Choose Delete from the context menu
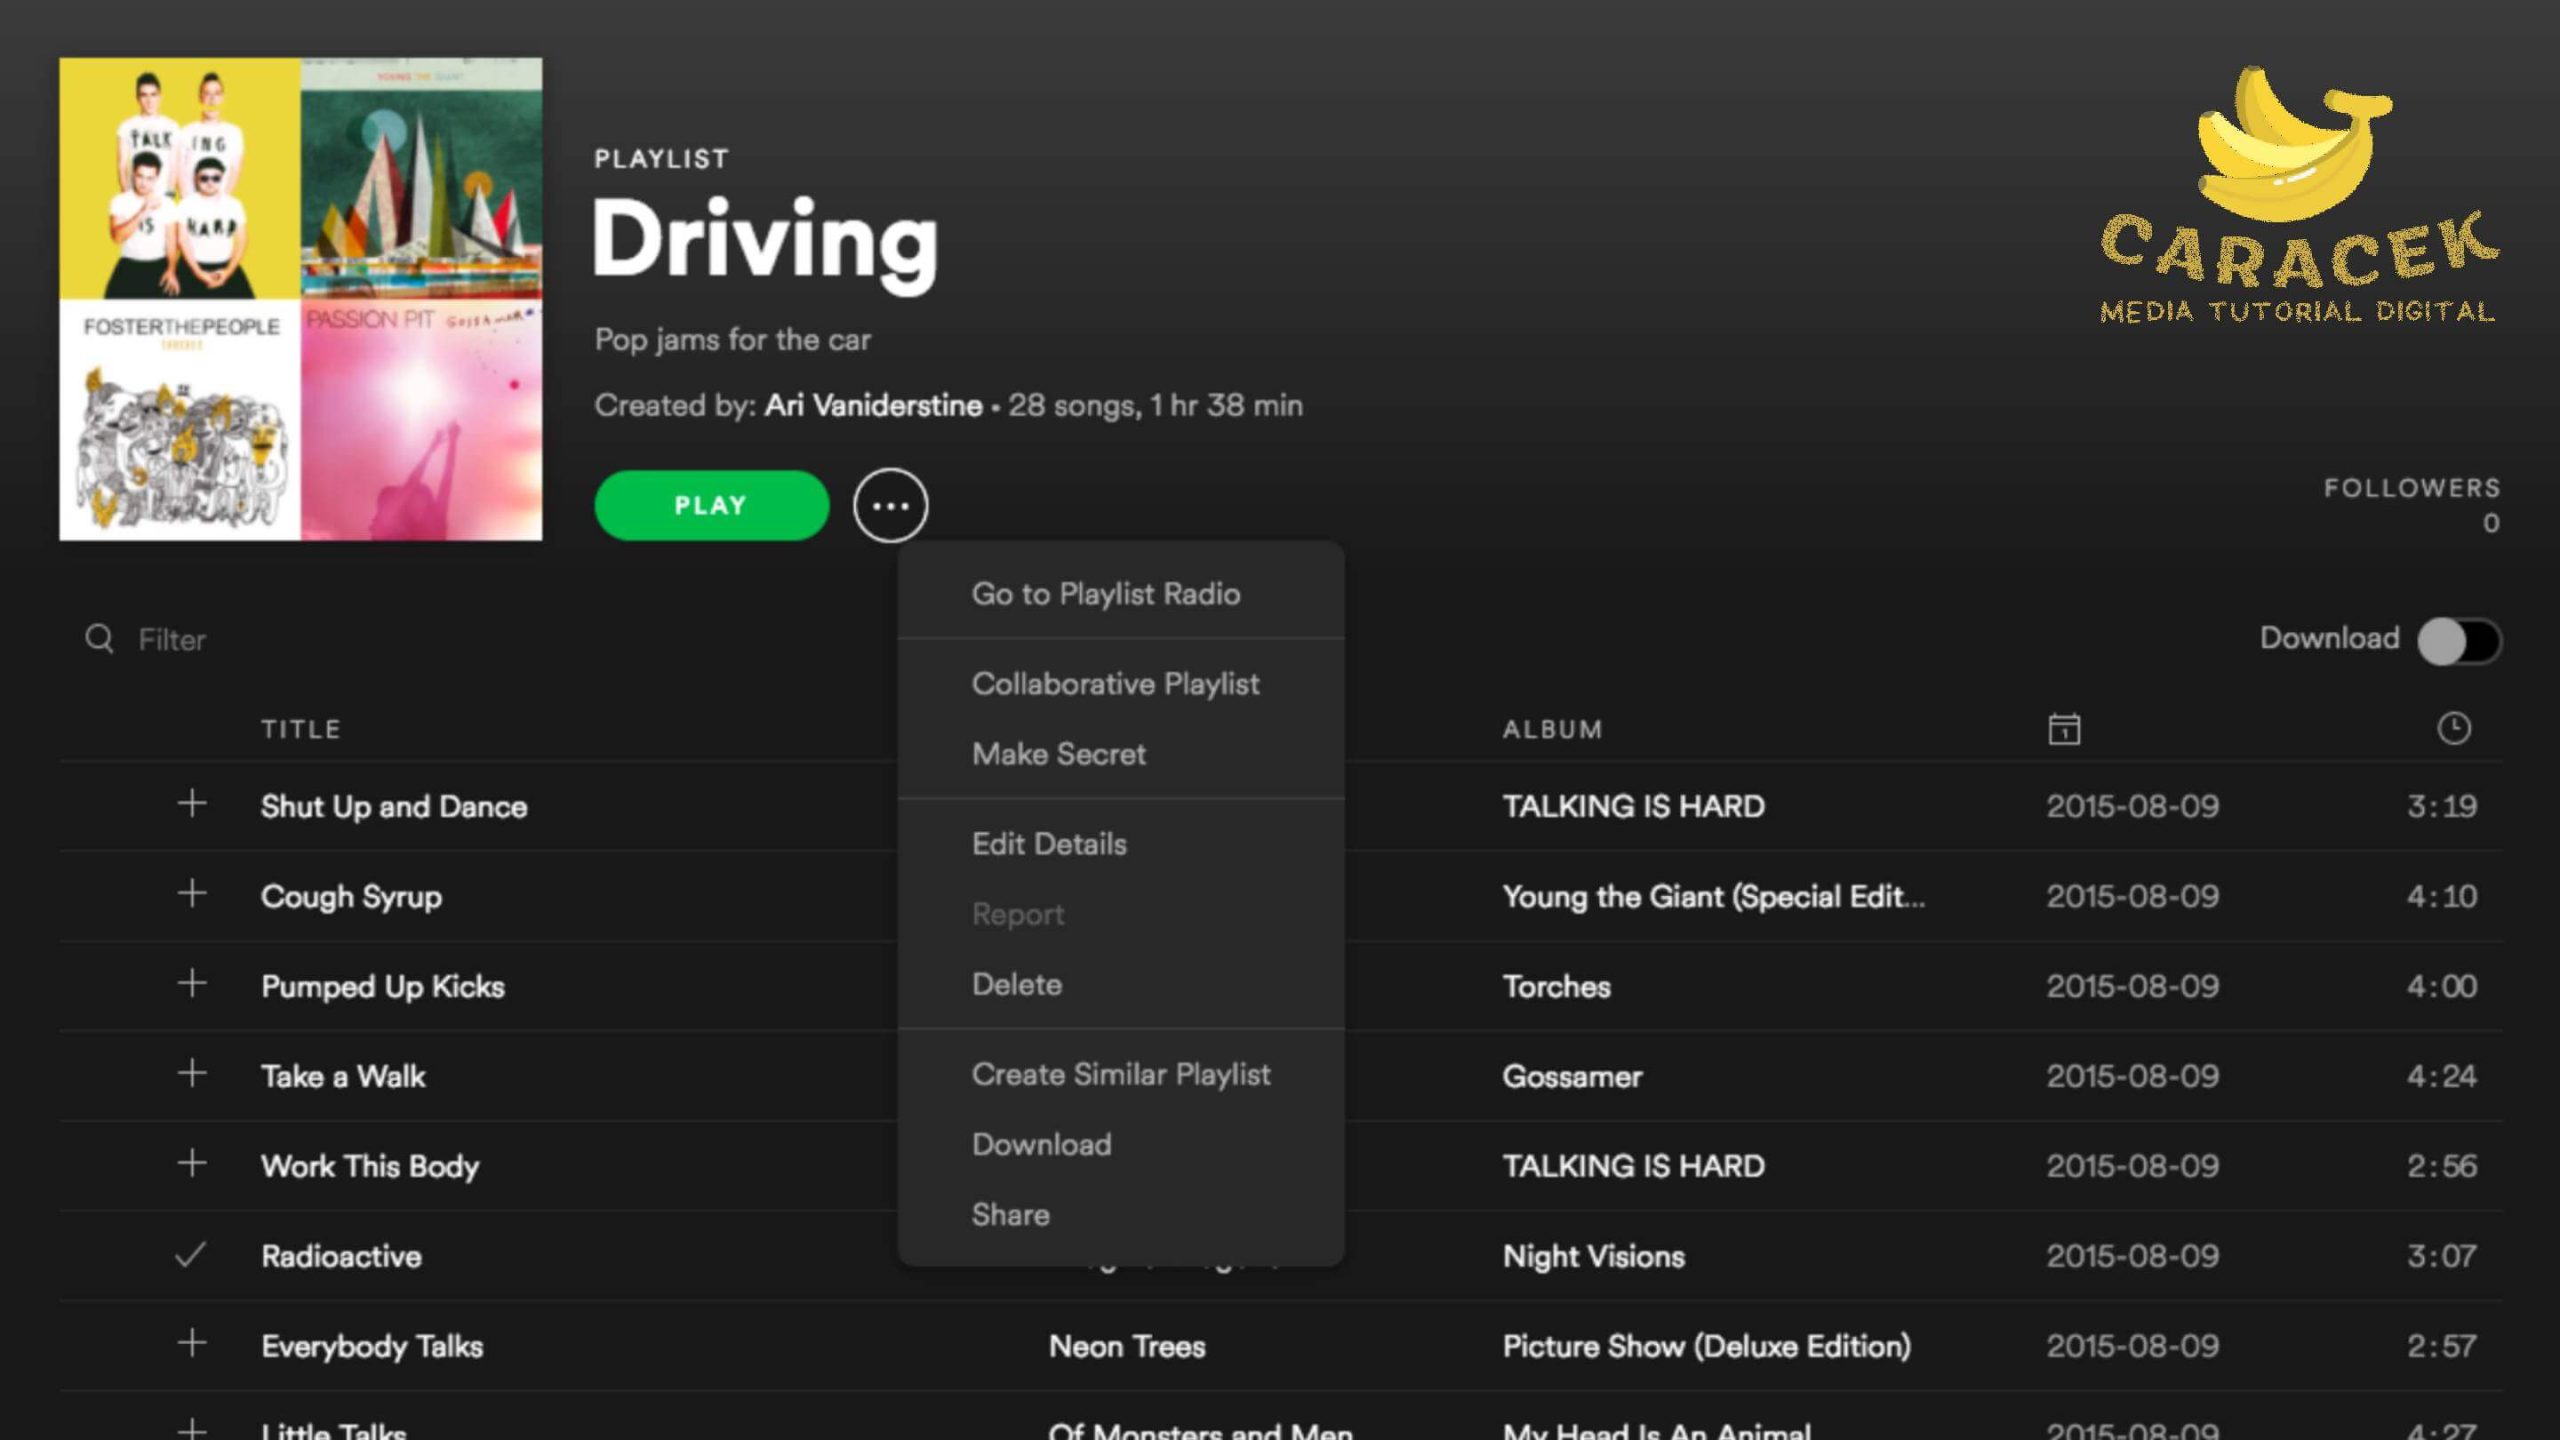 (x=1017, y=984)
